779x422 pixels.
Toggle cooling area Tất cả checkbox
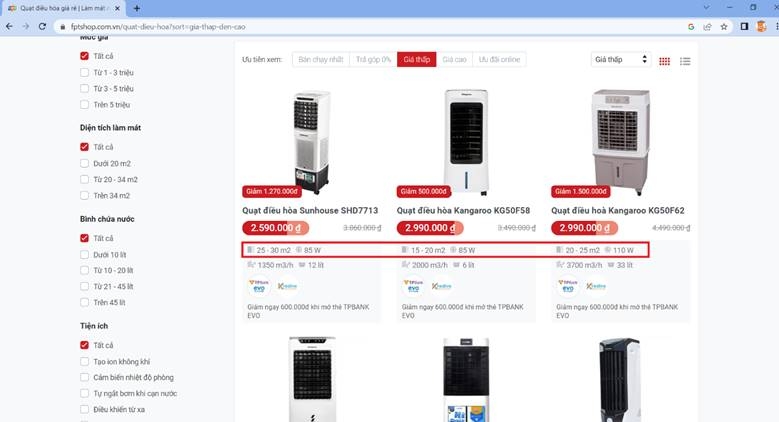pyautogui.click(x=84, y=147)
